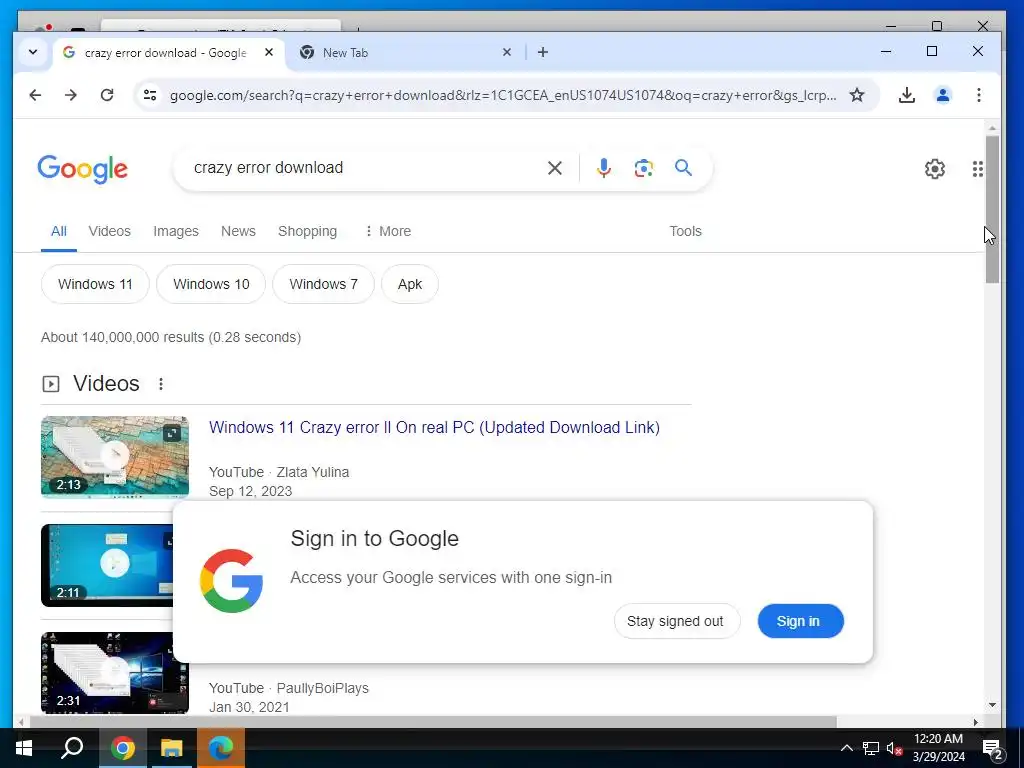Screen dimensions: 1024x768
Task: Select the News results tab
Action: click(238, 231)
